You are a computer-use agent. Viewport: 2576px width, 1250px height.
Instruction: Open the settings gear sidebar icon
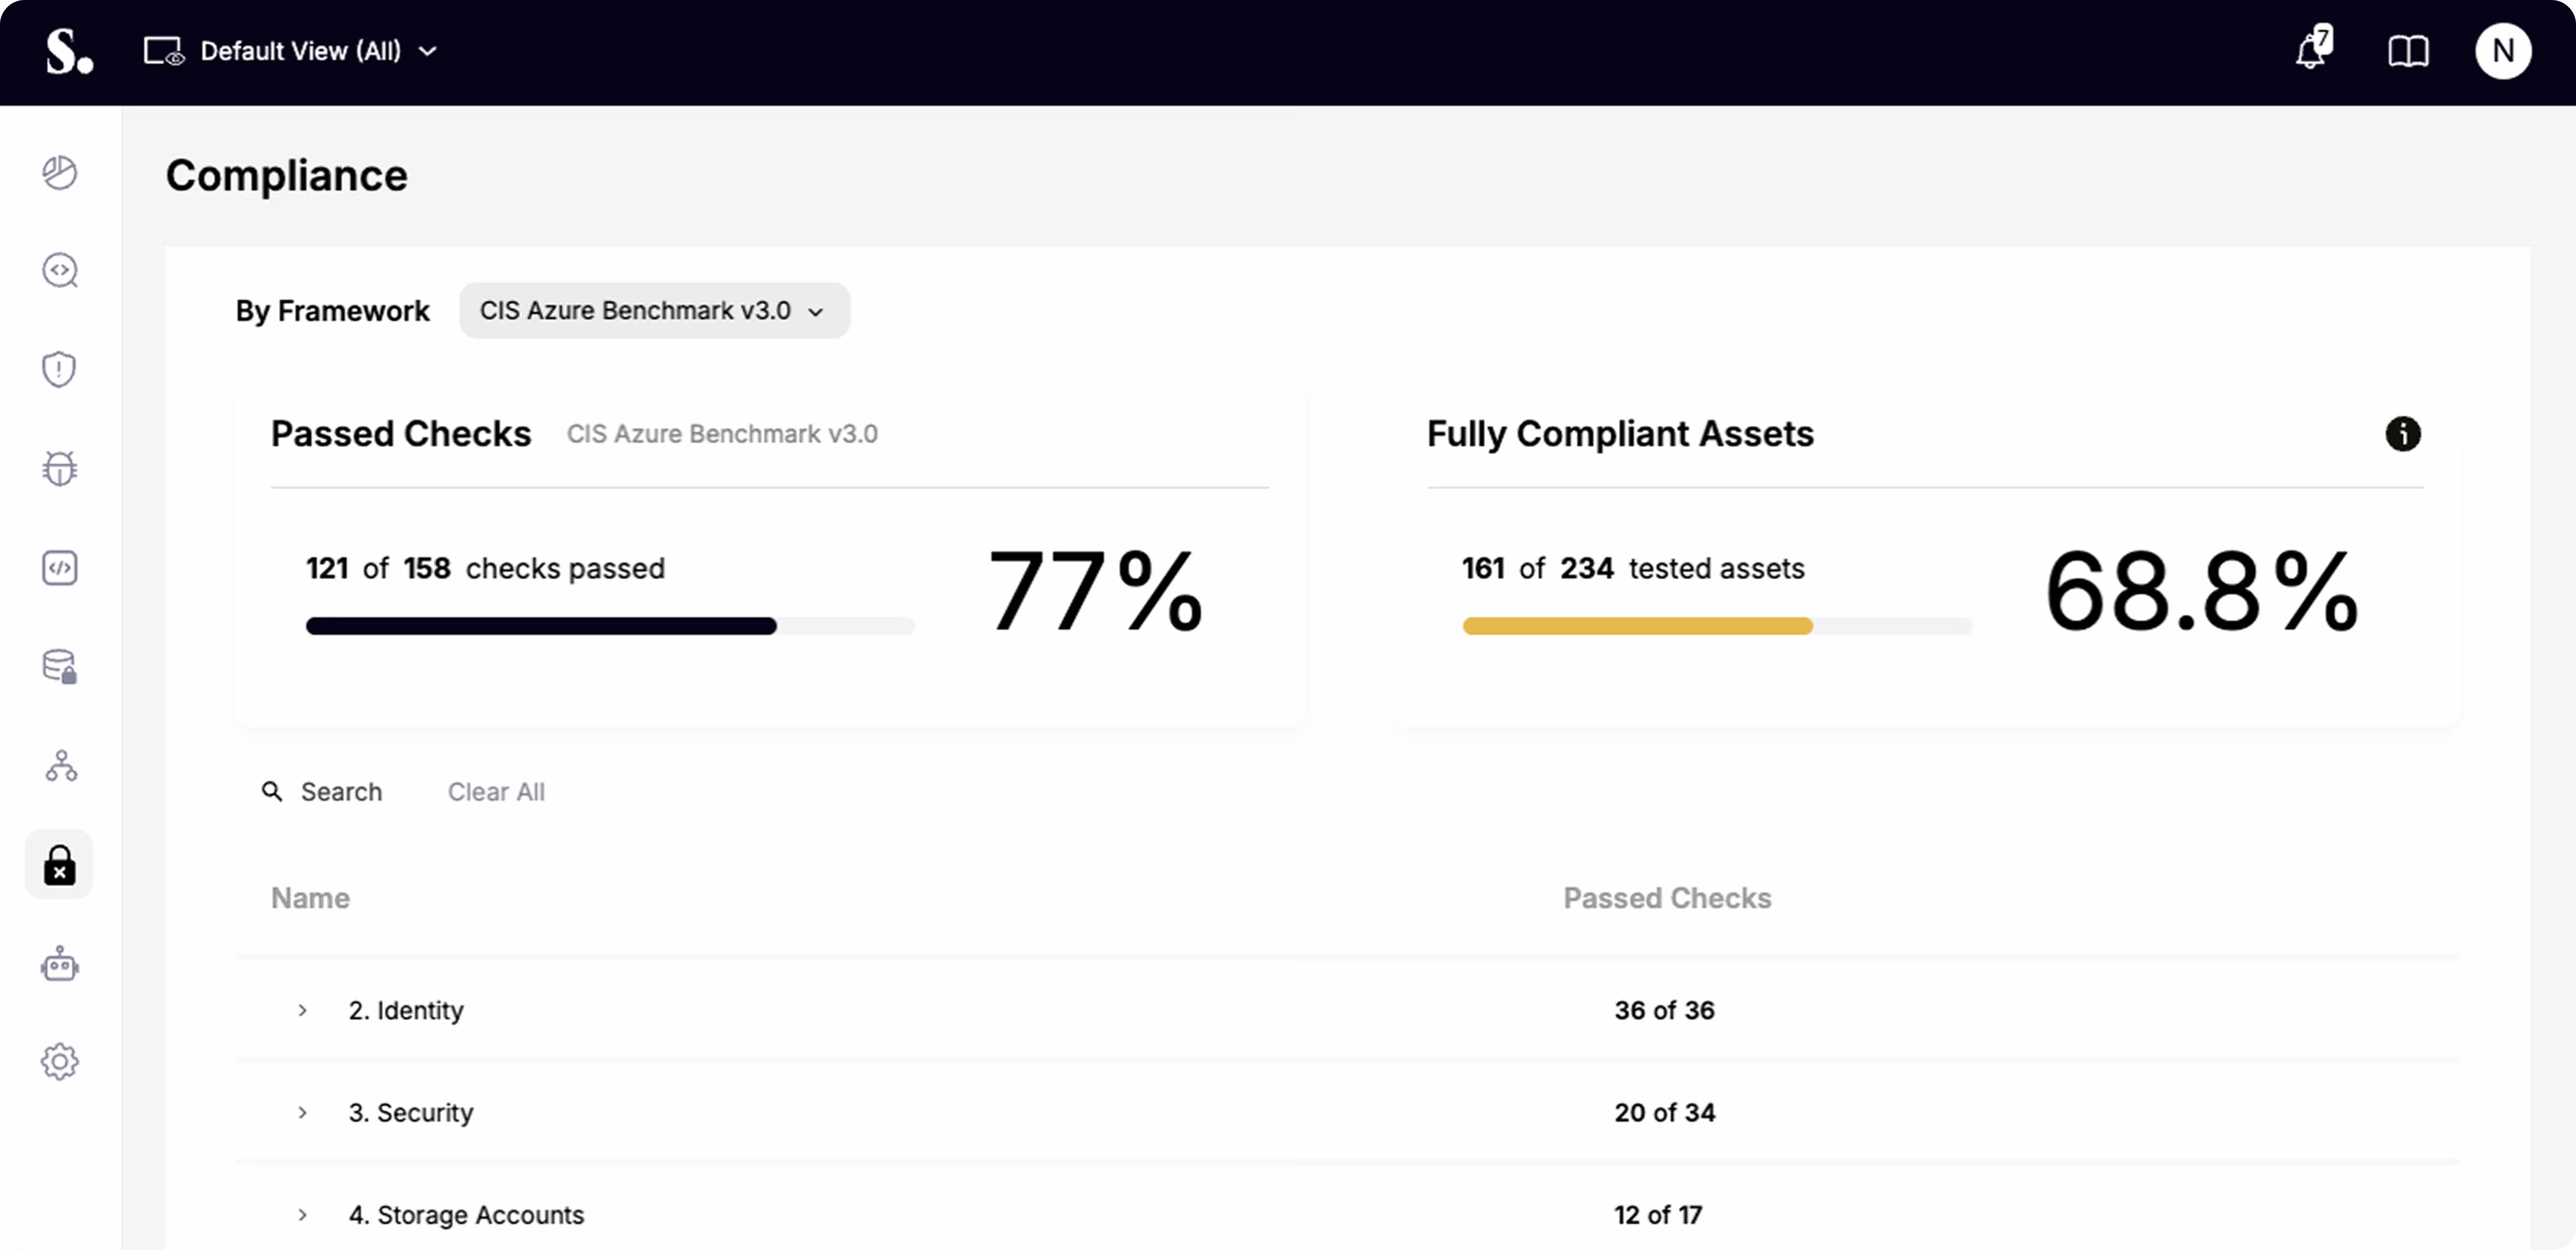click(60, 1062)
